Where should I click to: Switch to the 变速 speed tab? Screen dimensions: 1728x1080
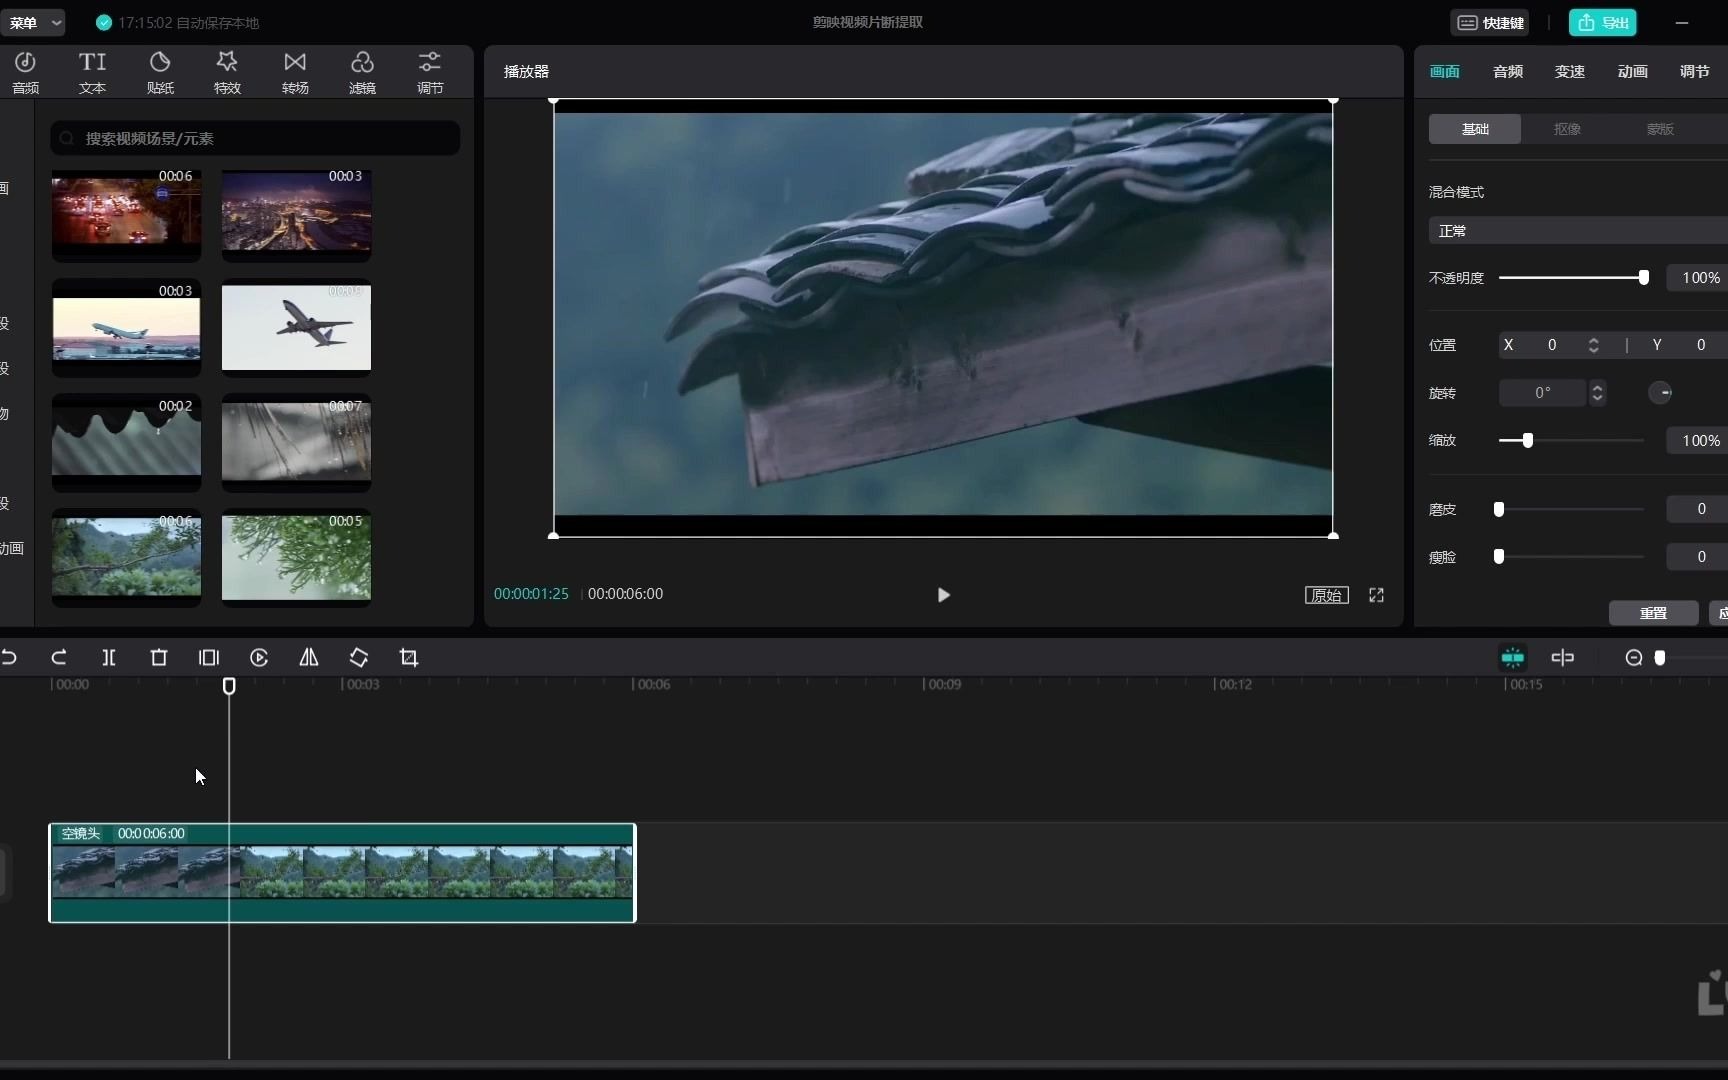click(1570, 71)
